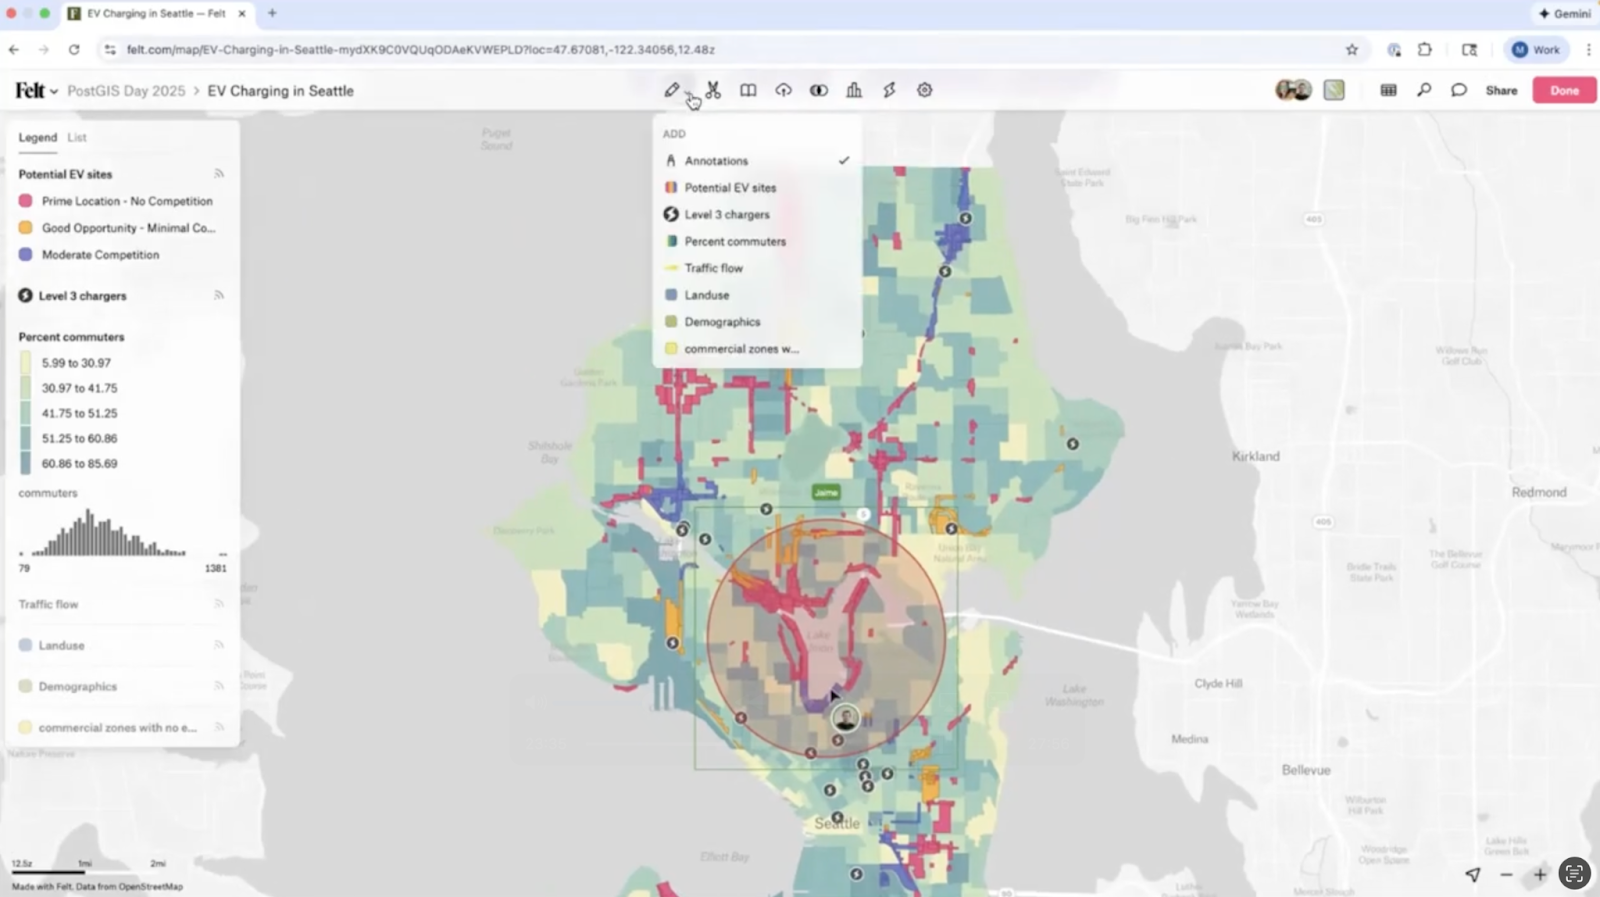Click the upload cloud icon
This screenshot has height=897, width=1600.
[783, 90]
